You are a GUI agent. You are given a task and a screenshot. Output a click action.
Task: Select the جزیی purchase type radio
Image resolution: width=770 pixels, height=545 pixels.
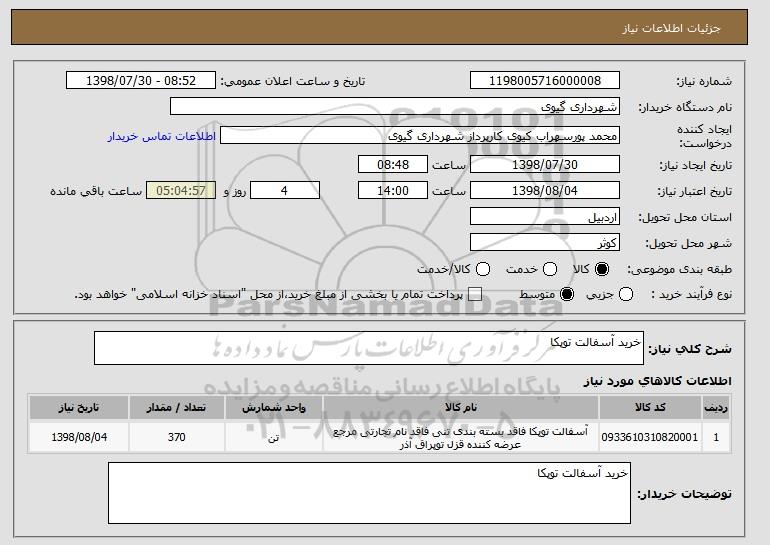(x=626, y=295)
